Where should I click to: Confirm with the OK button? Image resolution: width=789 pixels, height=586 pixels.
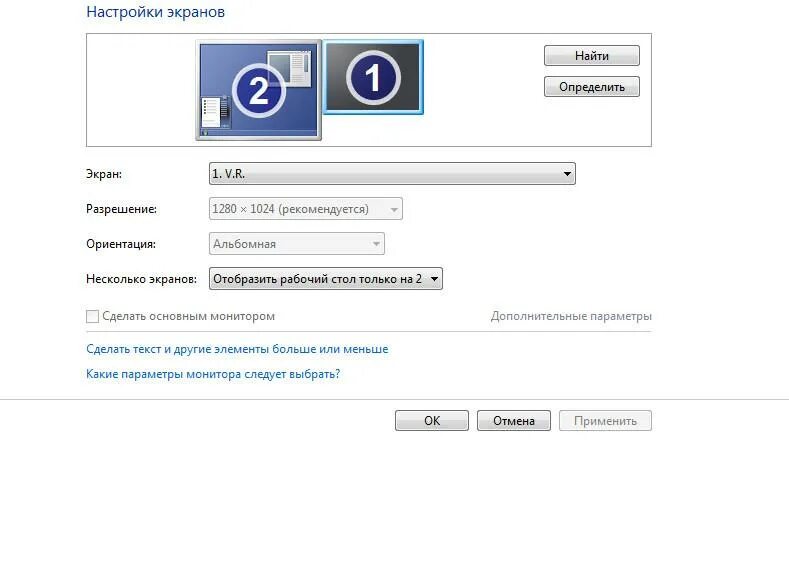[x=432, y=421]
